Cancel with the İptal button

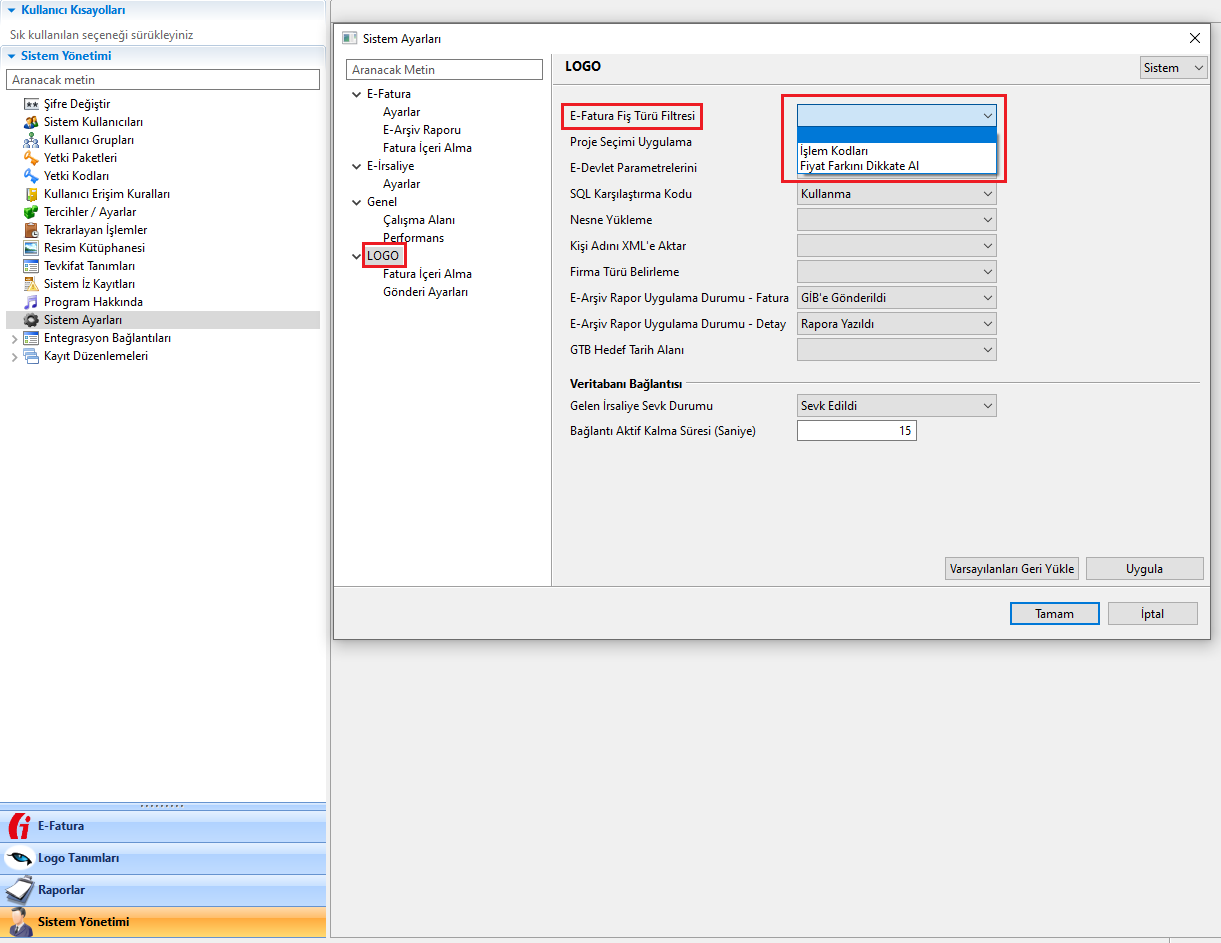tap(1153, 614)
